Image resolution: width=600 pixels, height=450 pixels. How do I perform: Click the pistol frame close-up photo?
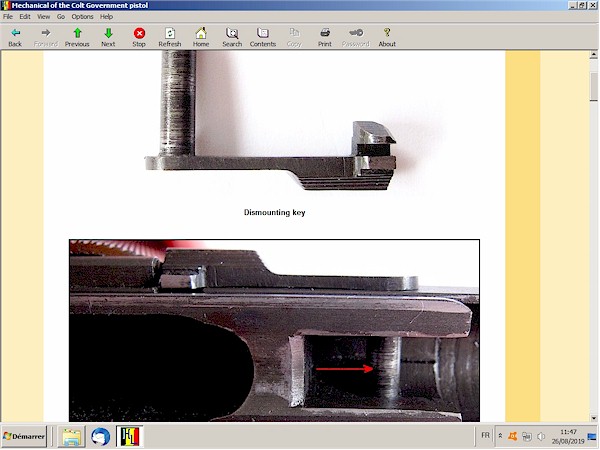(274, 331)
